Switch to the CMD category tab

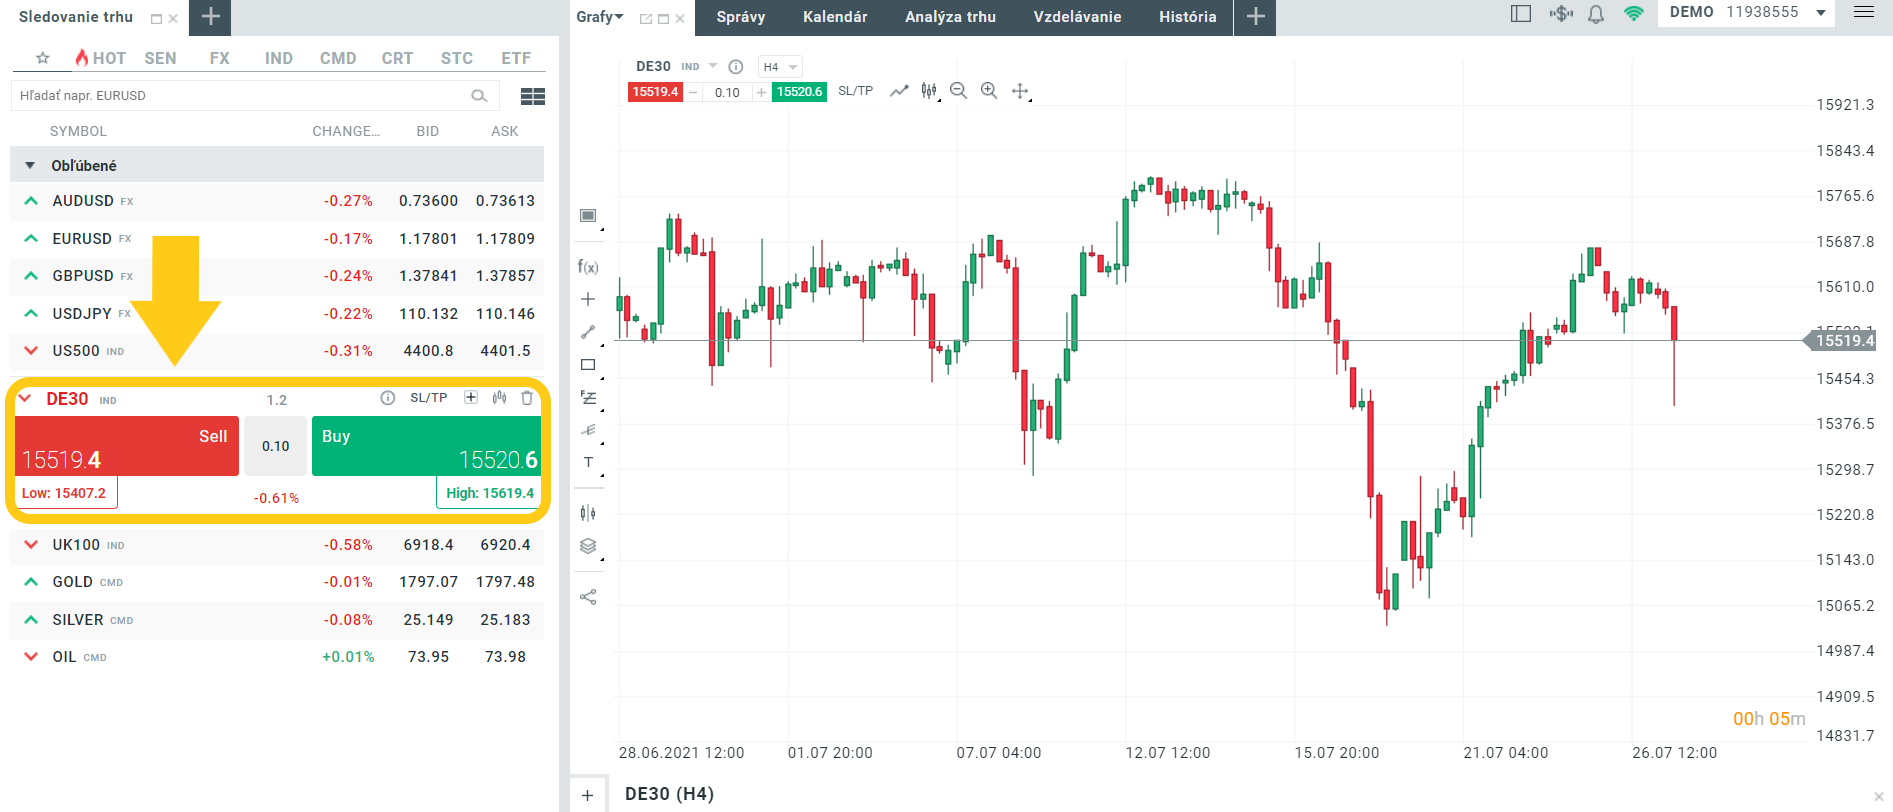[x=338, y=58]
